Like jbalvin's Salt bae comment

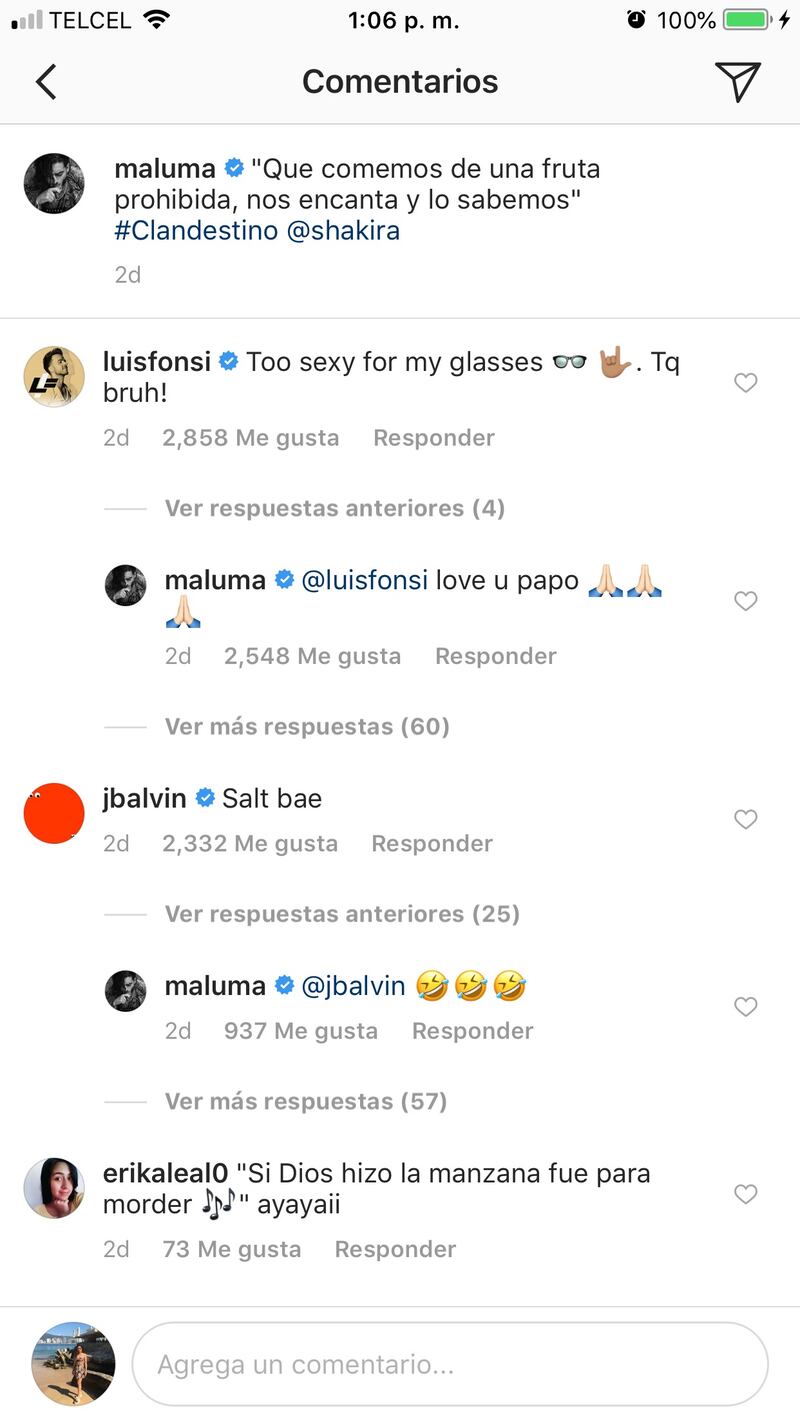[746, 820]
